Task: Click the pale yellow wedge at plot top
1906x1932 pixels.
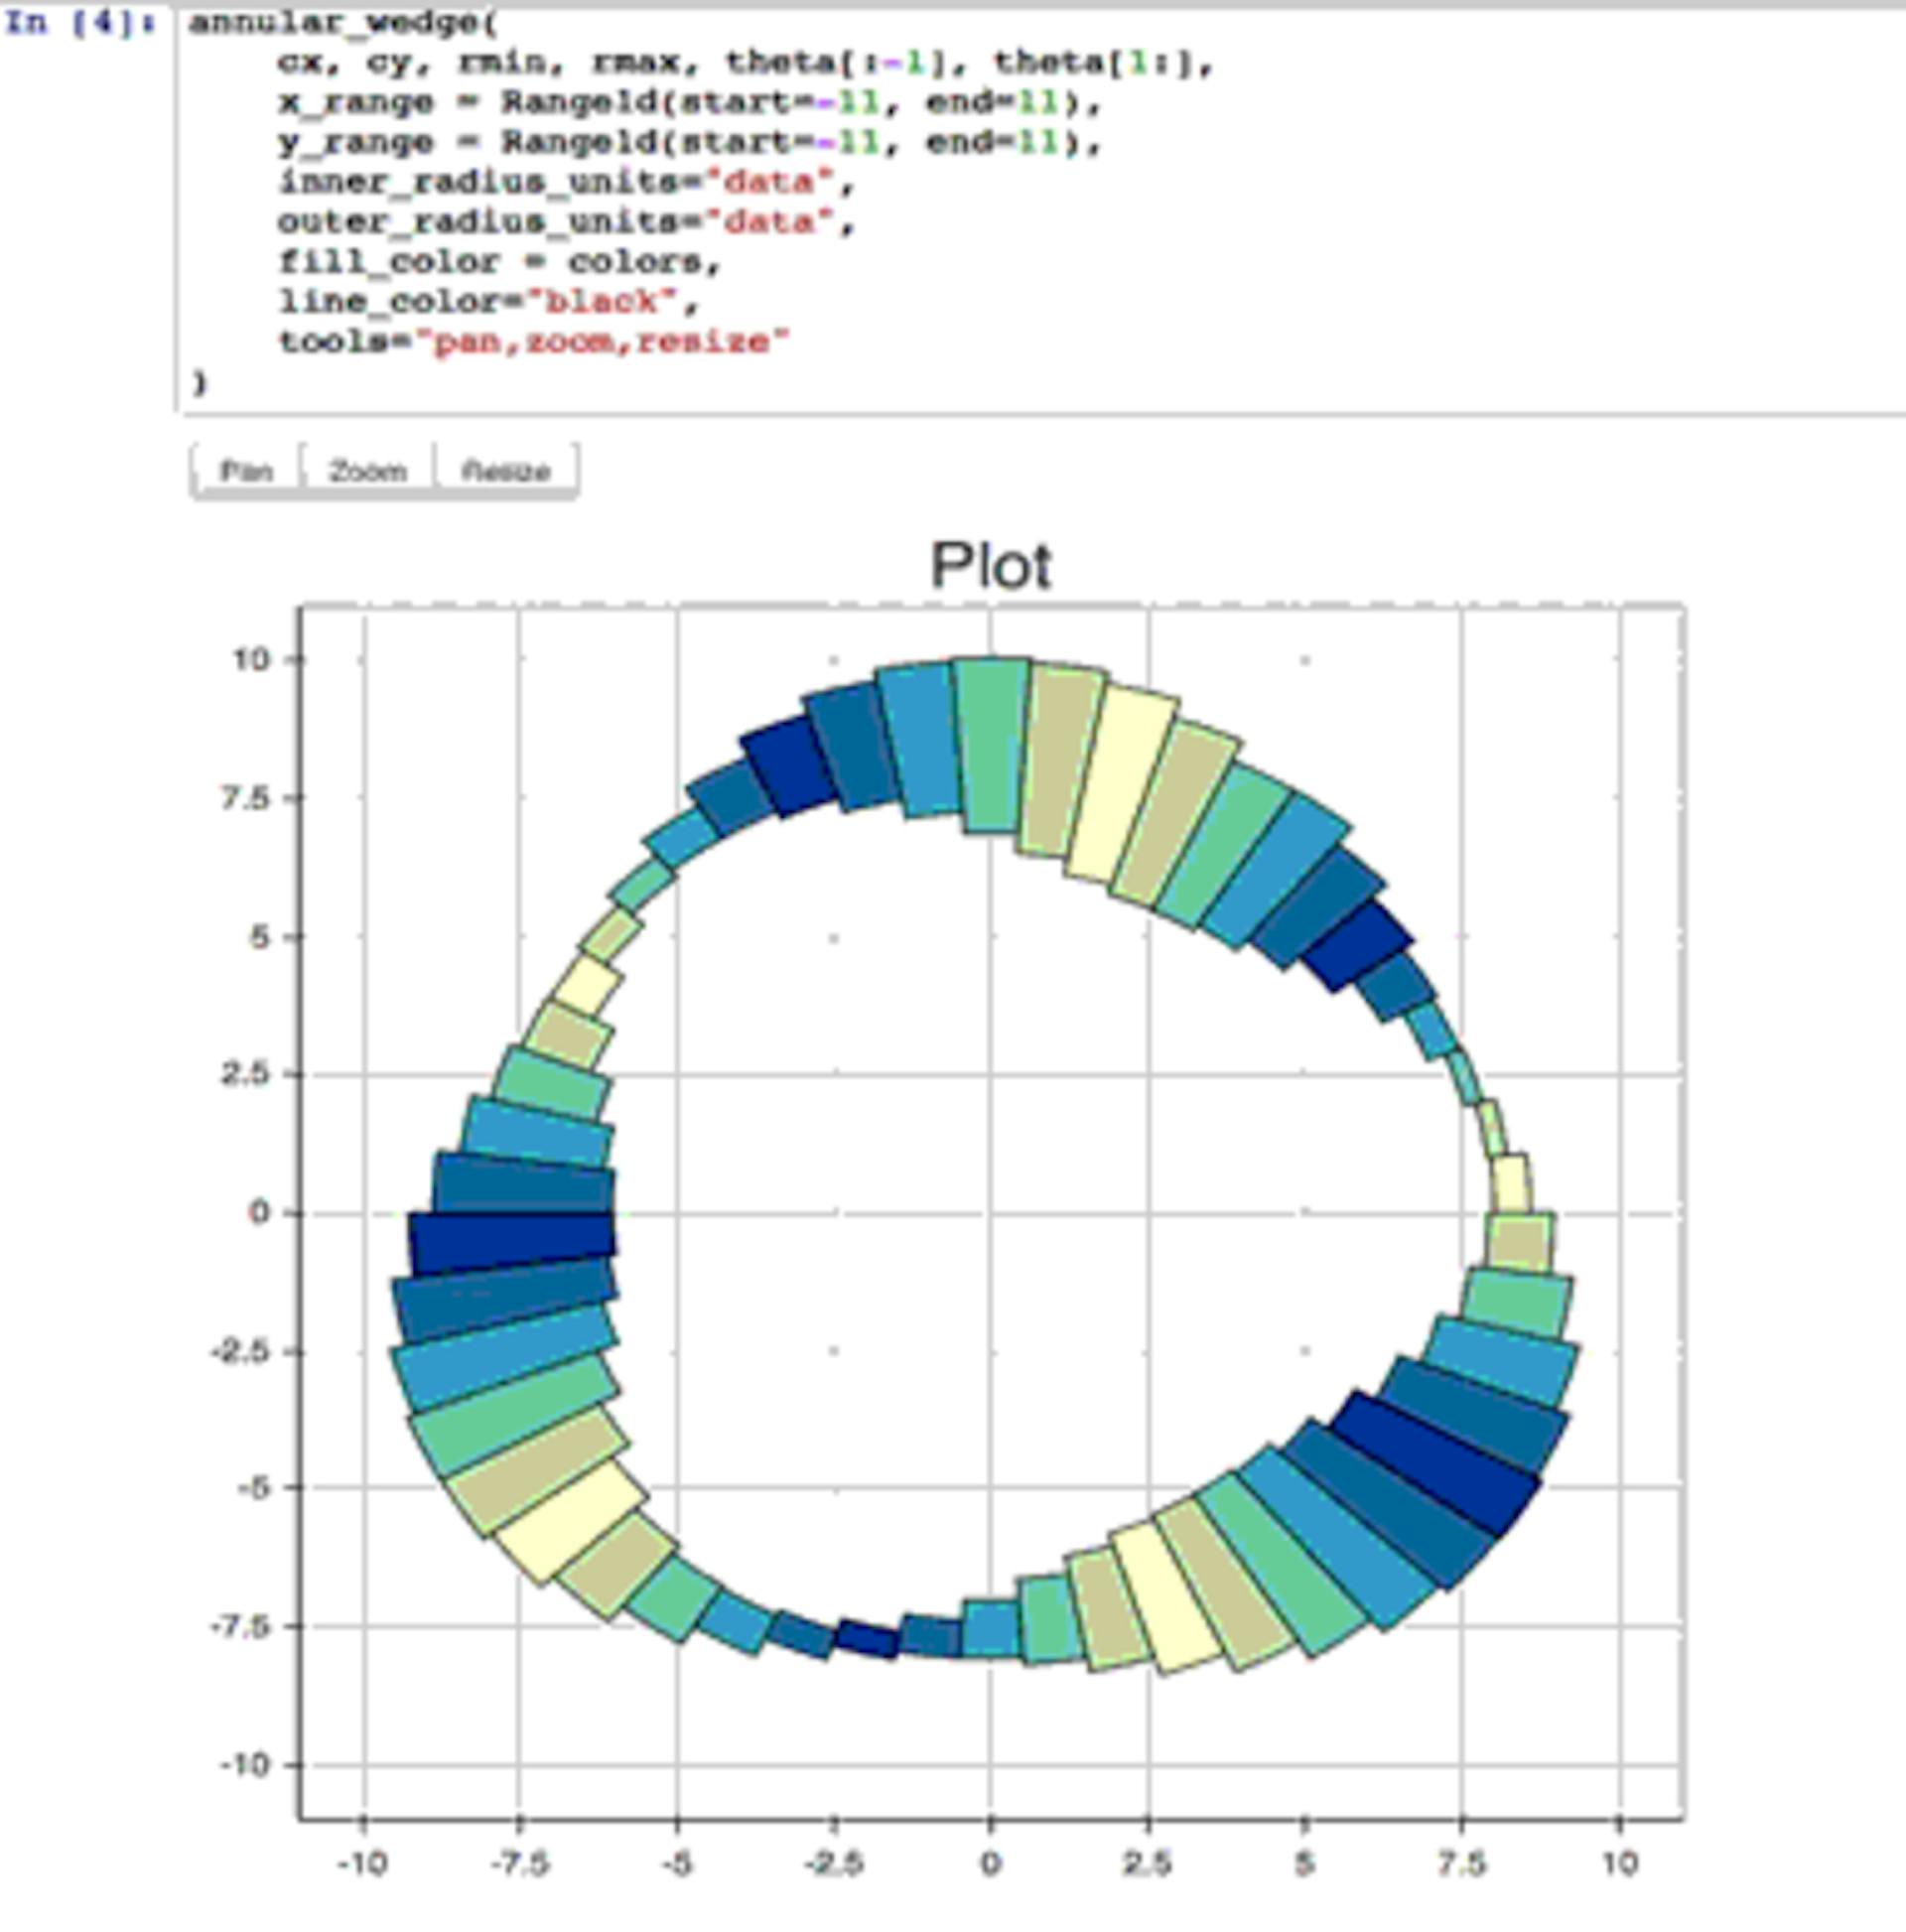Action: pyautogui.click(x=1120, y=785)
